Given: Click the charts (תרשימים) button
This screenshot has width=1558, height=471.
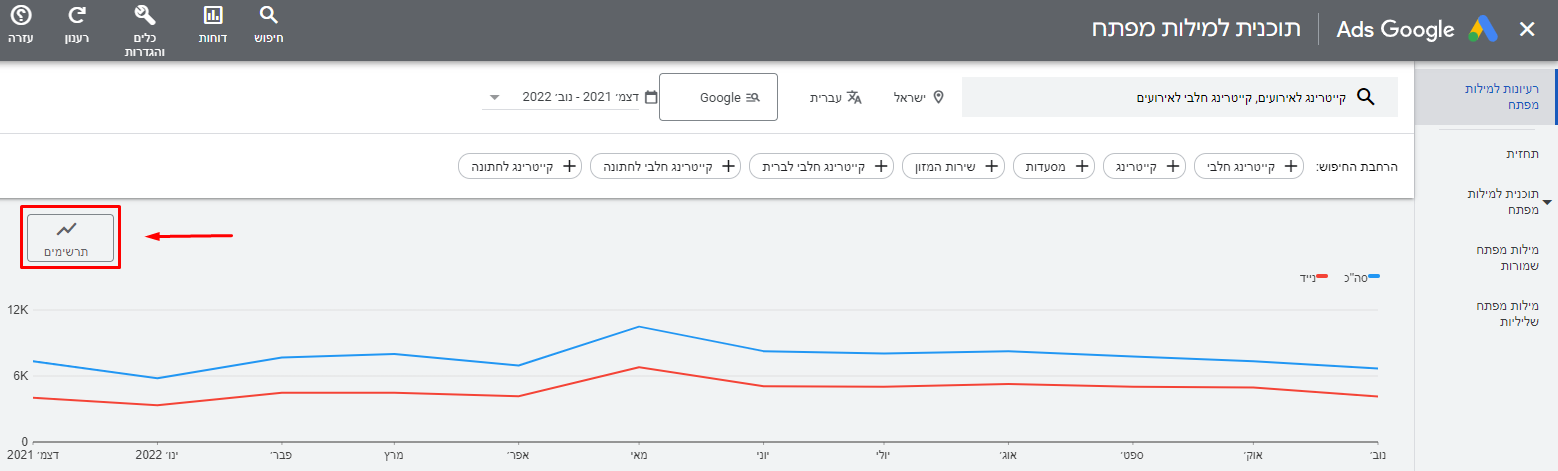Looking at the screenshot, I should [70, 237].
